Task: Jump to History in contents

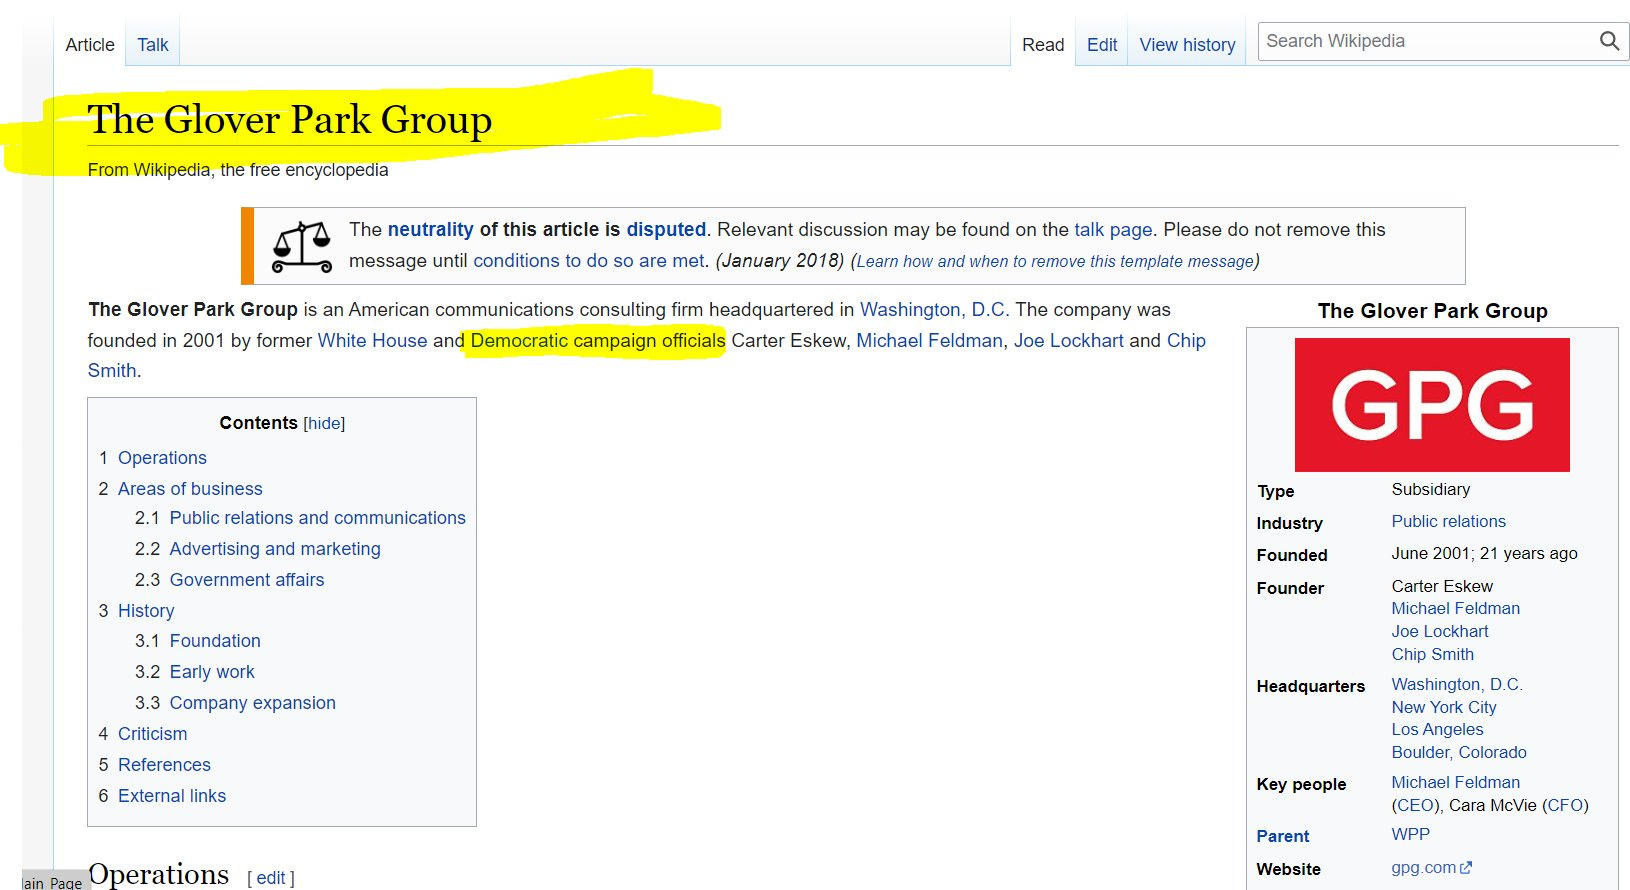Action: pyautogui.click(x=146, y=611)
